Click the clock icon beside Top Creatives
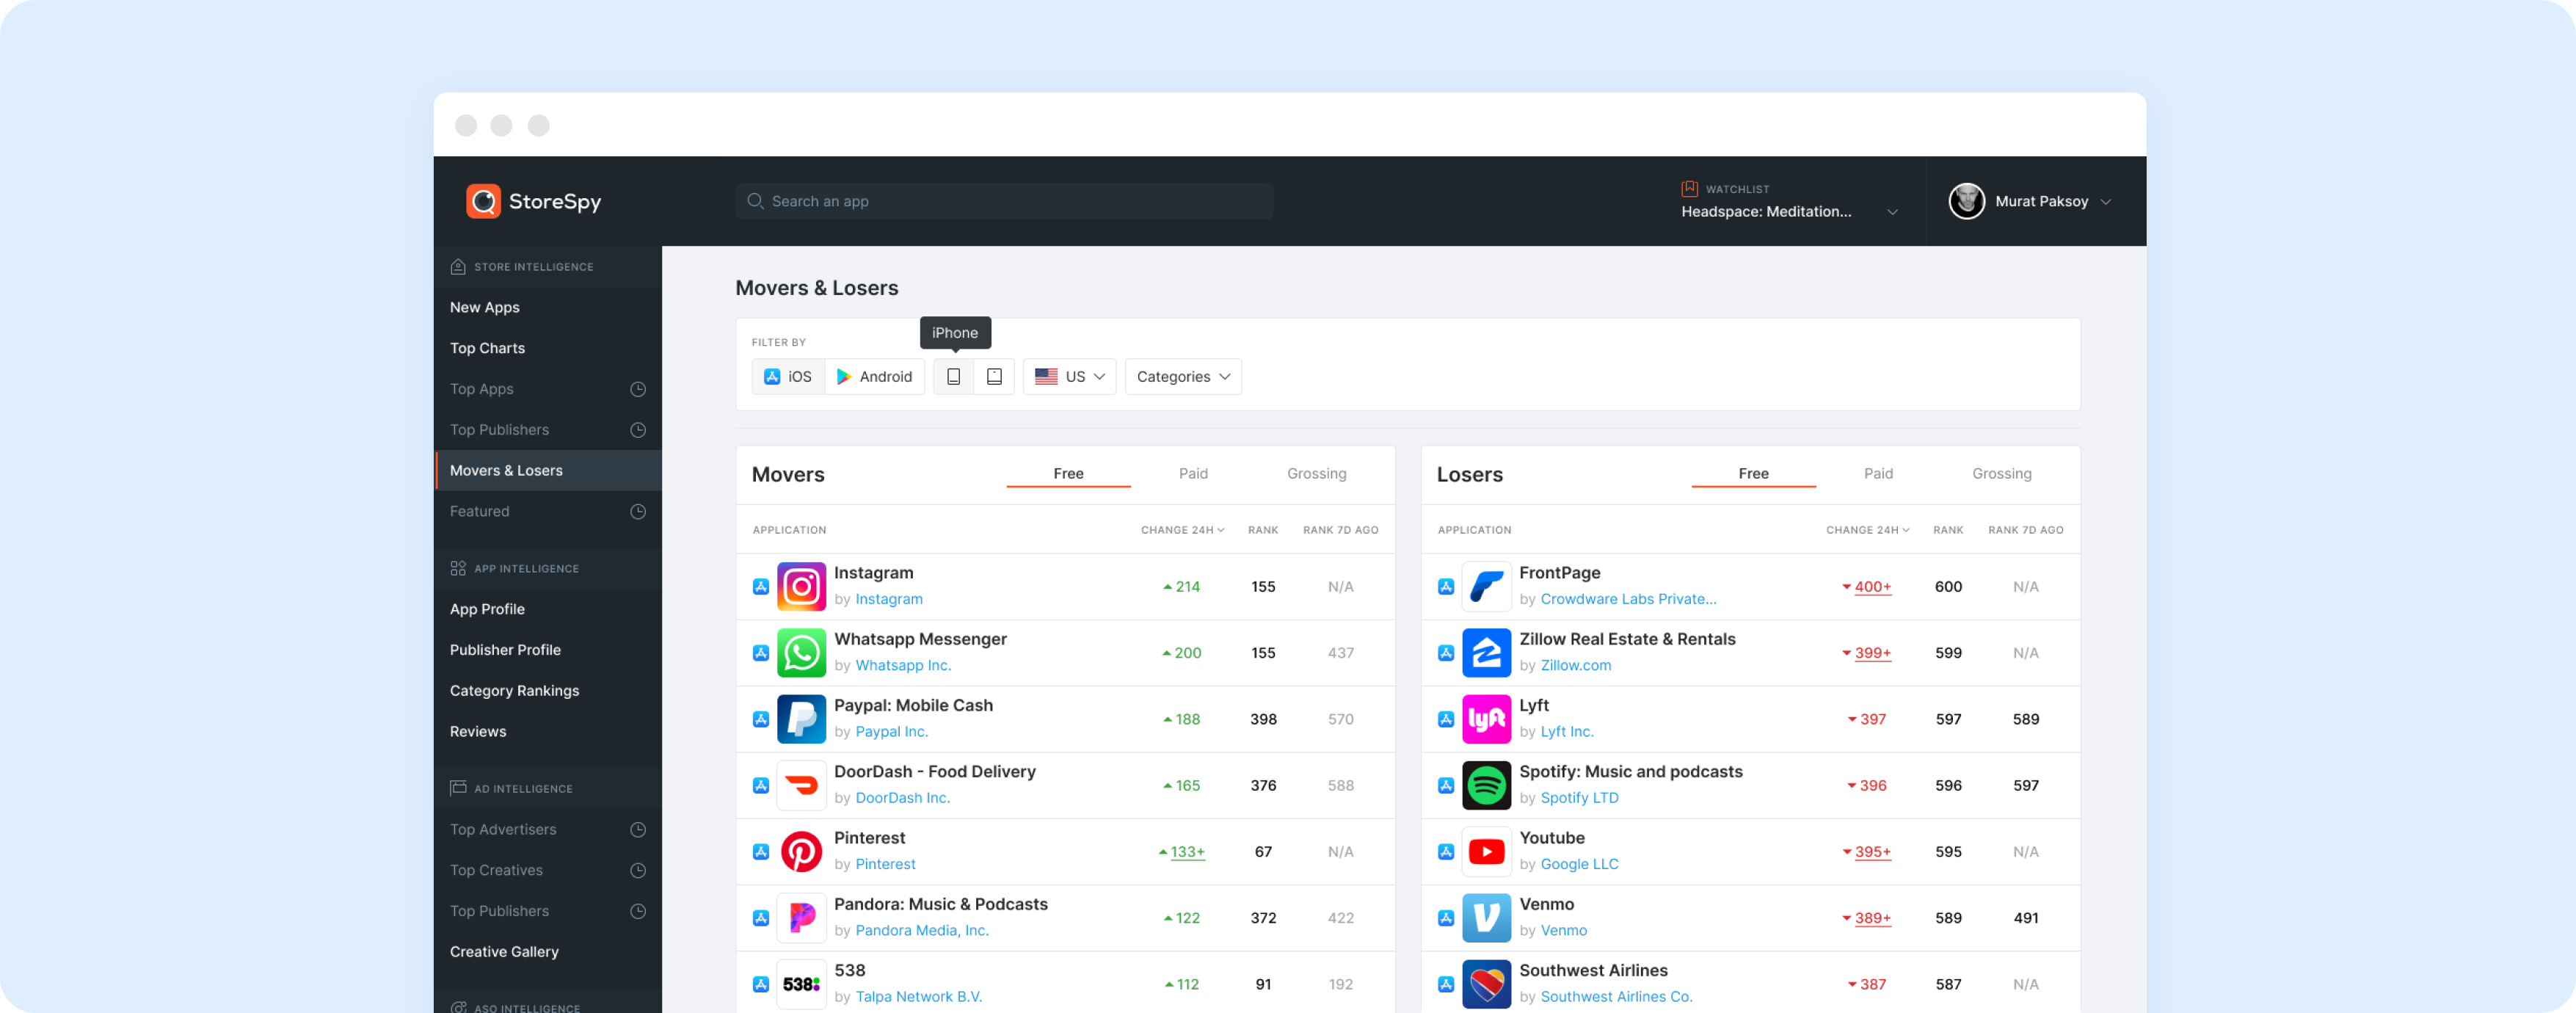 (638, 870)
